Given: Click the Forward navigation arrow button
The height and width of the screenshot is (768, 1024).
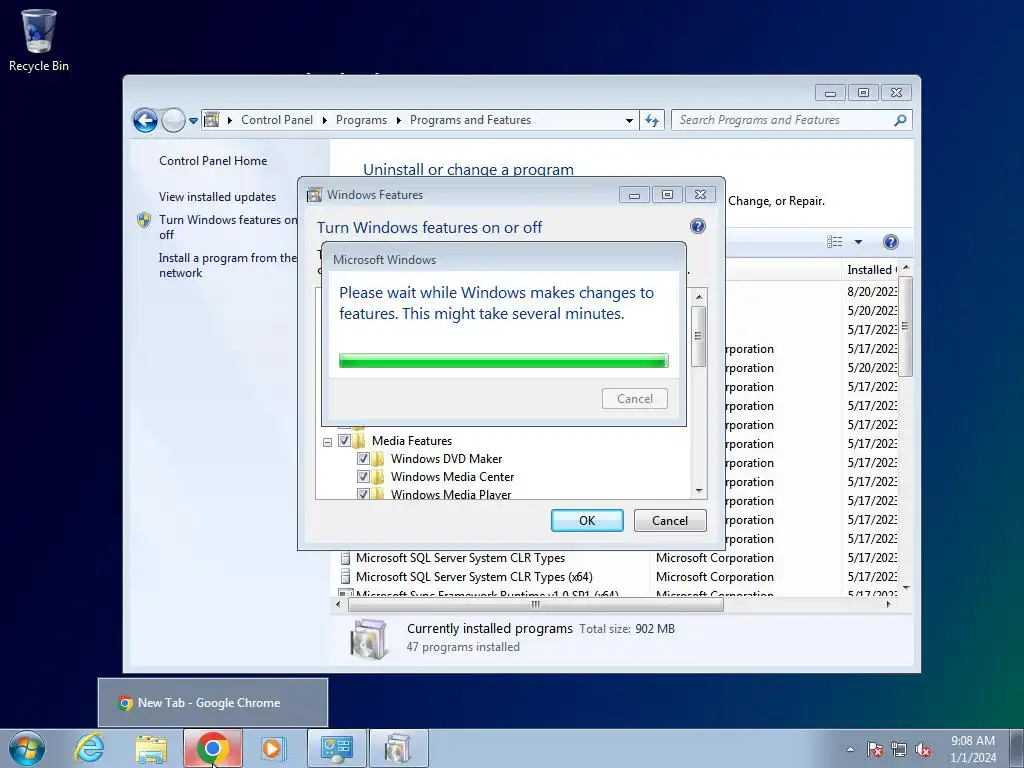Looking at the screenshot, I should [x=173, y=120].
